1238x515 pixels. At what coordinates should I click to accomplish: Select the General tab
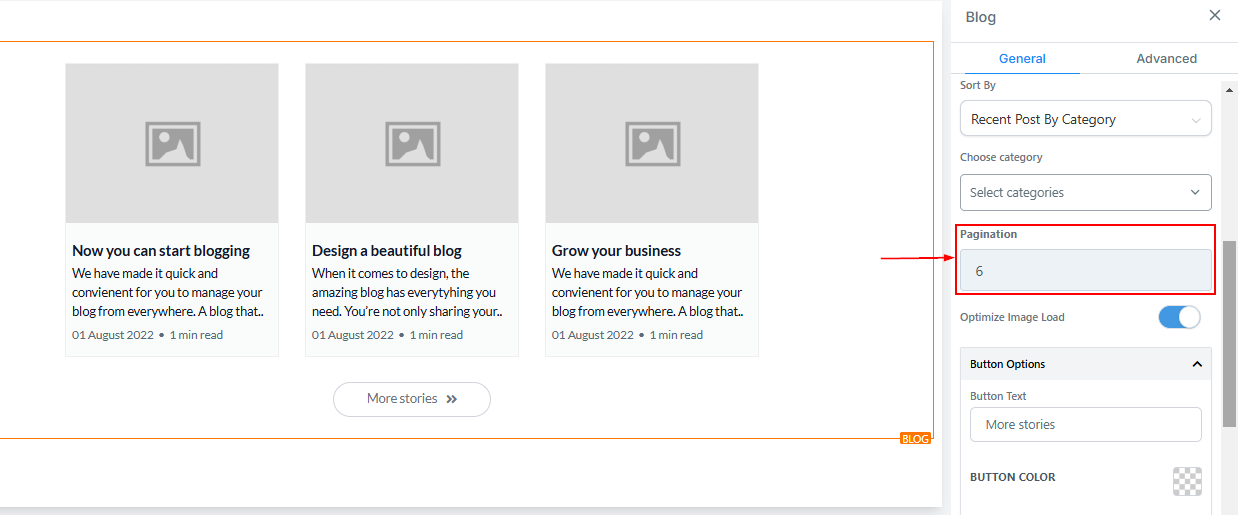pyautogui.click(x=1022, y=59)
